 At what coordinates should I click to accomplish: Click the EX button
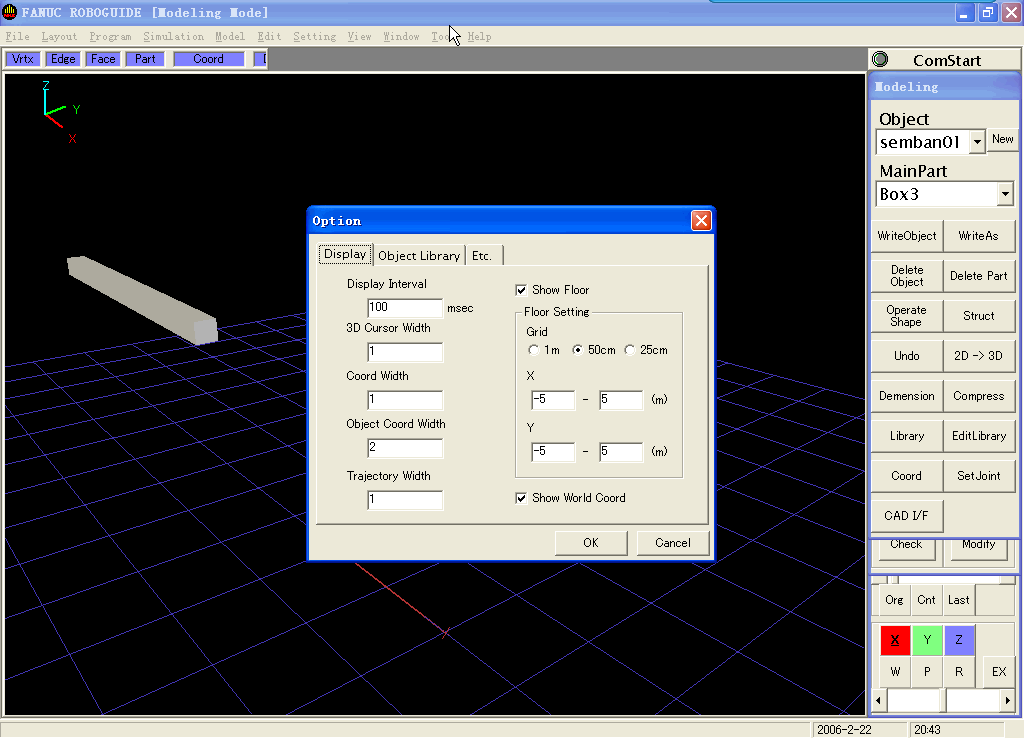[x=999, y=672]
